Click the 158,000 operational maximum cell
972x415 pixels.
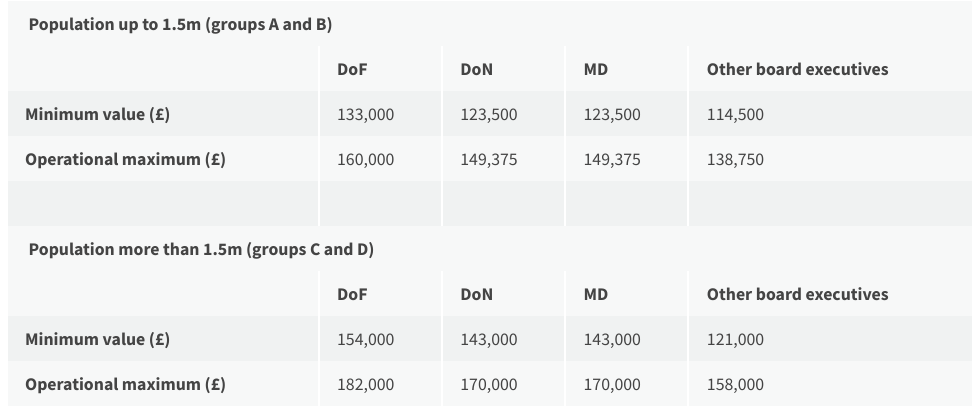tap(735, 385)
